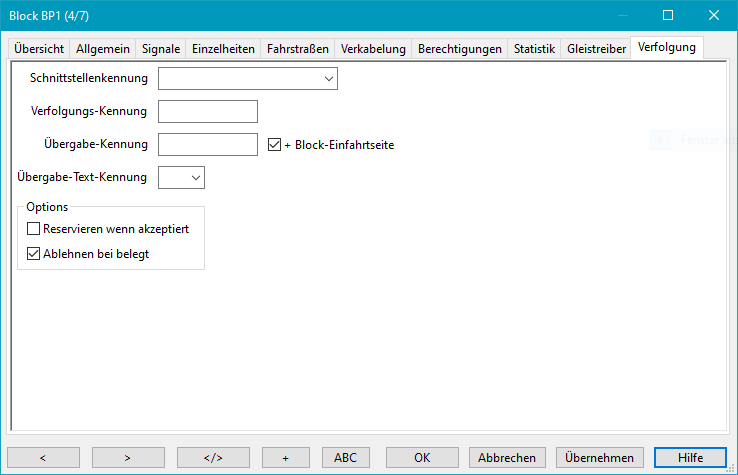
Task: Click the '+' add button
Action: pyautogui.click(x=286, y=457)
